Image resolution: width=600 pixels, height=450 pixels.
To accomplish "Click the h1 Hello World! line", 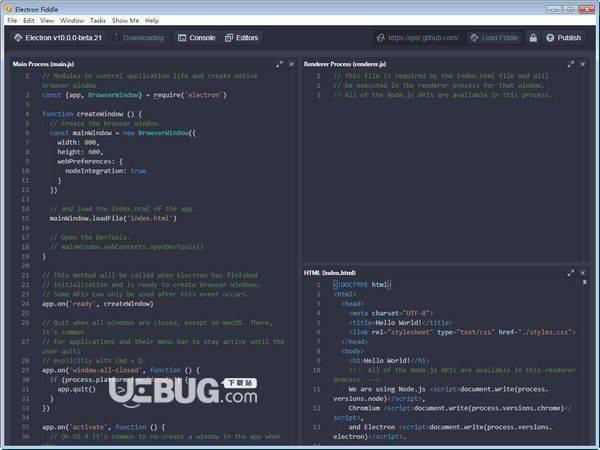I will [x=388, y=360].
